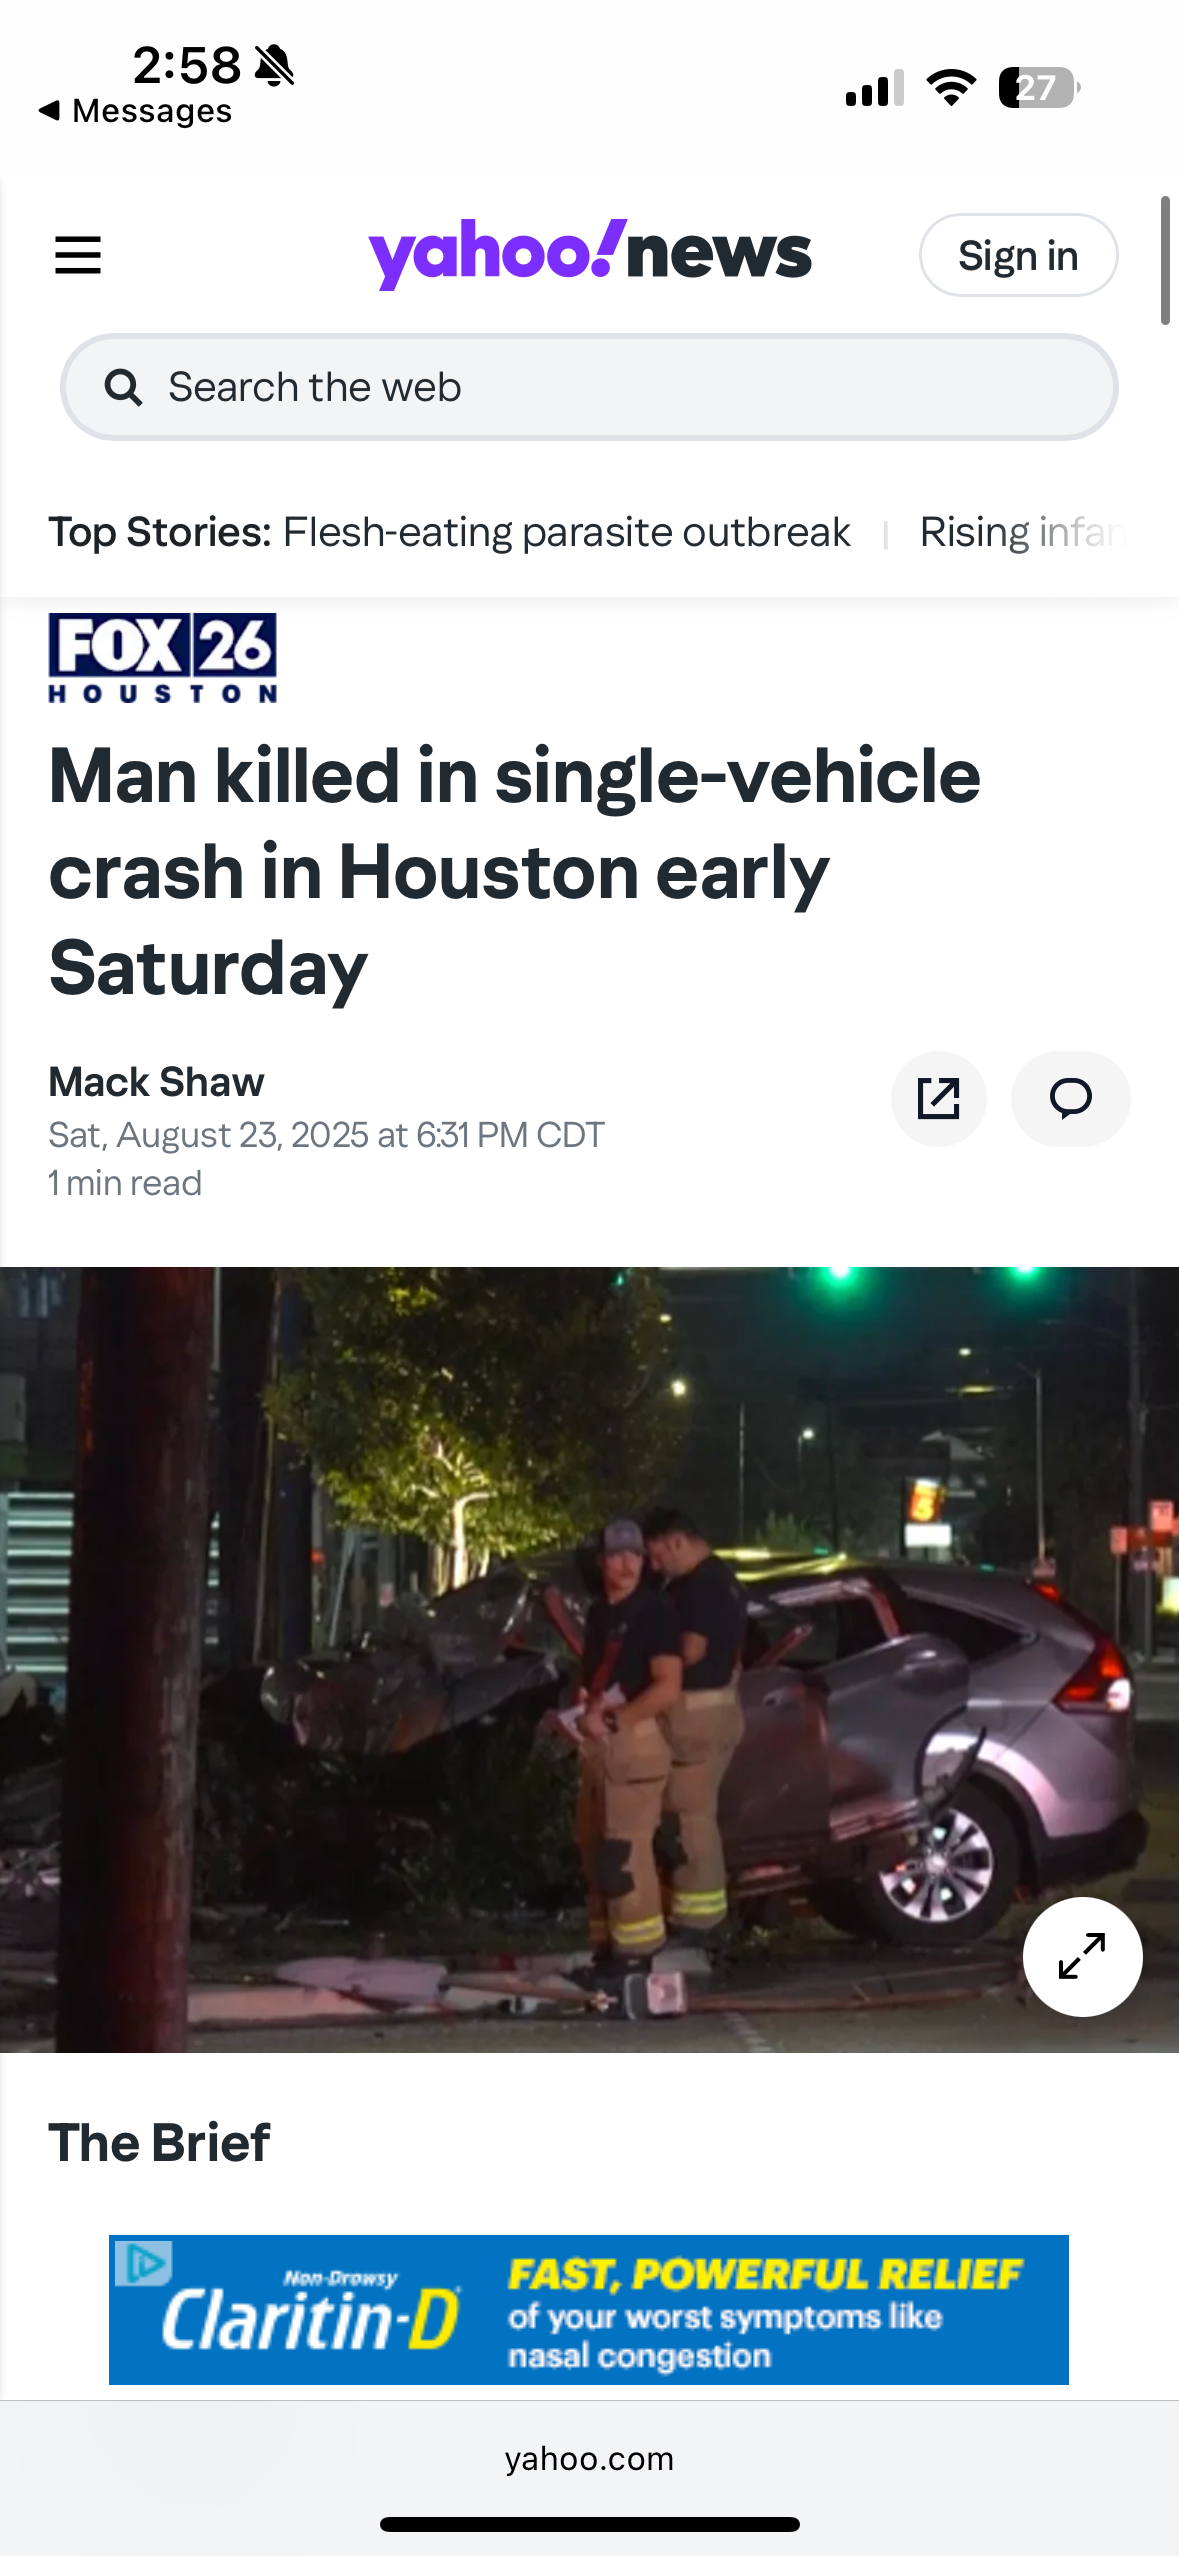Tap the search magnifier icon
Image resolution: width=1179 pixels, height=2556 pixels.
tap(123, 387)
